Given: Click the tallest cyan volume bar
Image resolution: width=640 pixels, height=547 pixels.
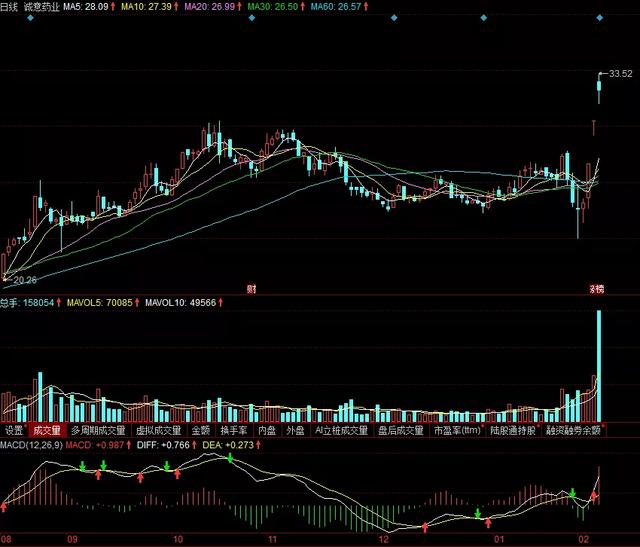Looking at the screenshot, I should click(x=599, y=366).
